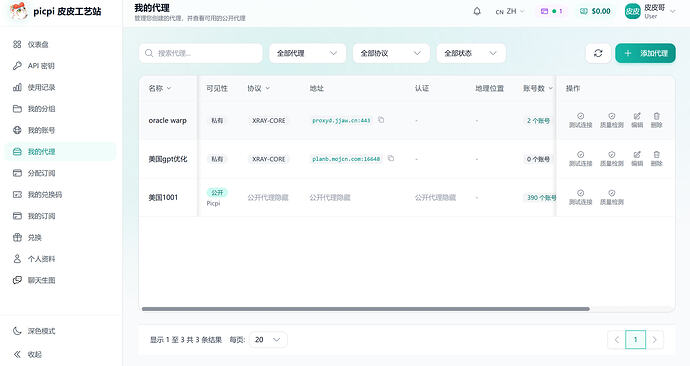Open API 密钥 in the sidebar

[61, 66]
